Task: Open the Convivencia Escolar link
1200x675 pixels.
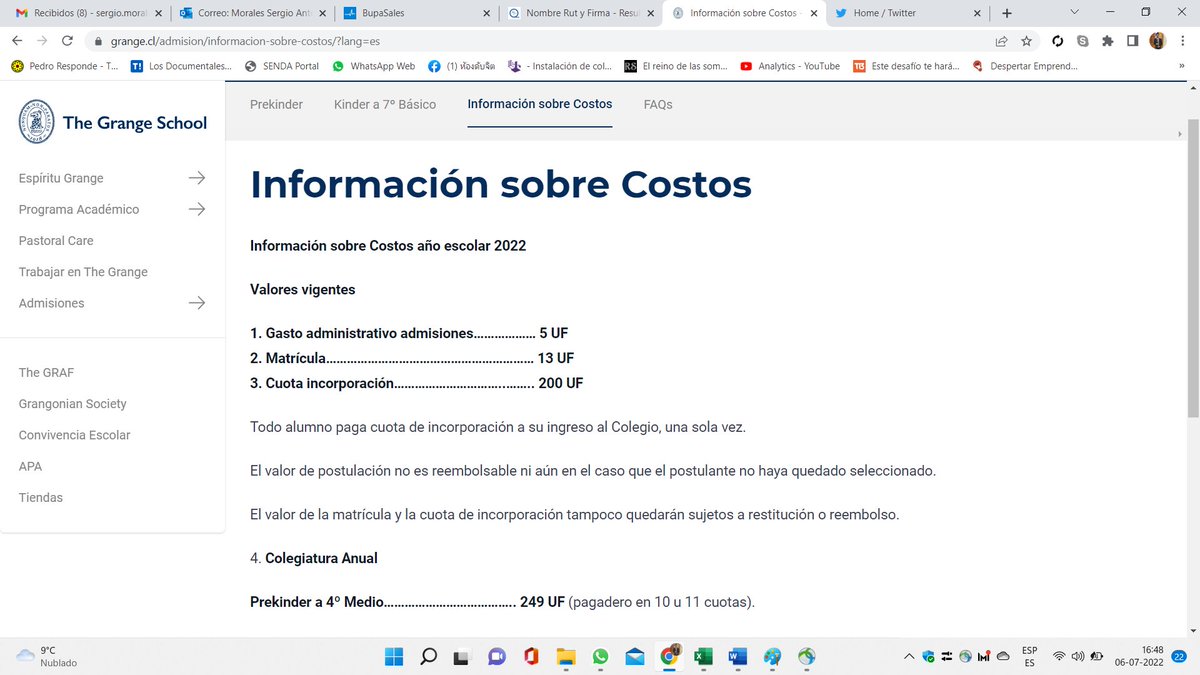Action: 74,435
